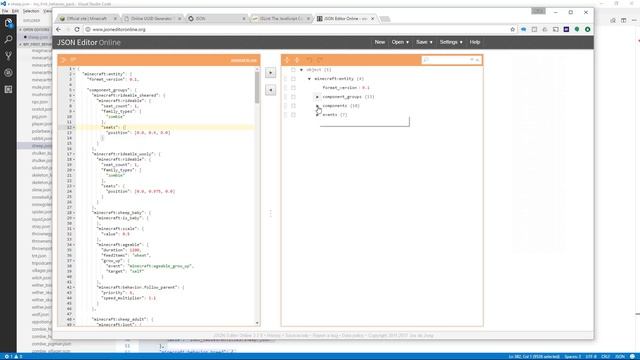Fold code at line 28 sheep_baby
The width and height of the screenshot is (640, 360).
click(74, 213)
